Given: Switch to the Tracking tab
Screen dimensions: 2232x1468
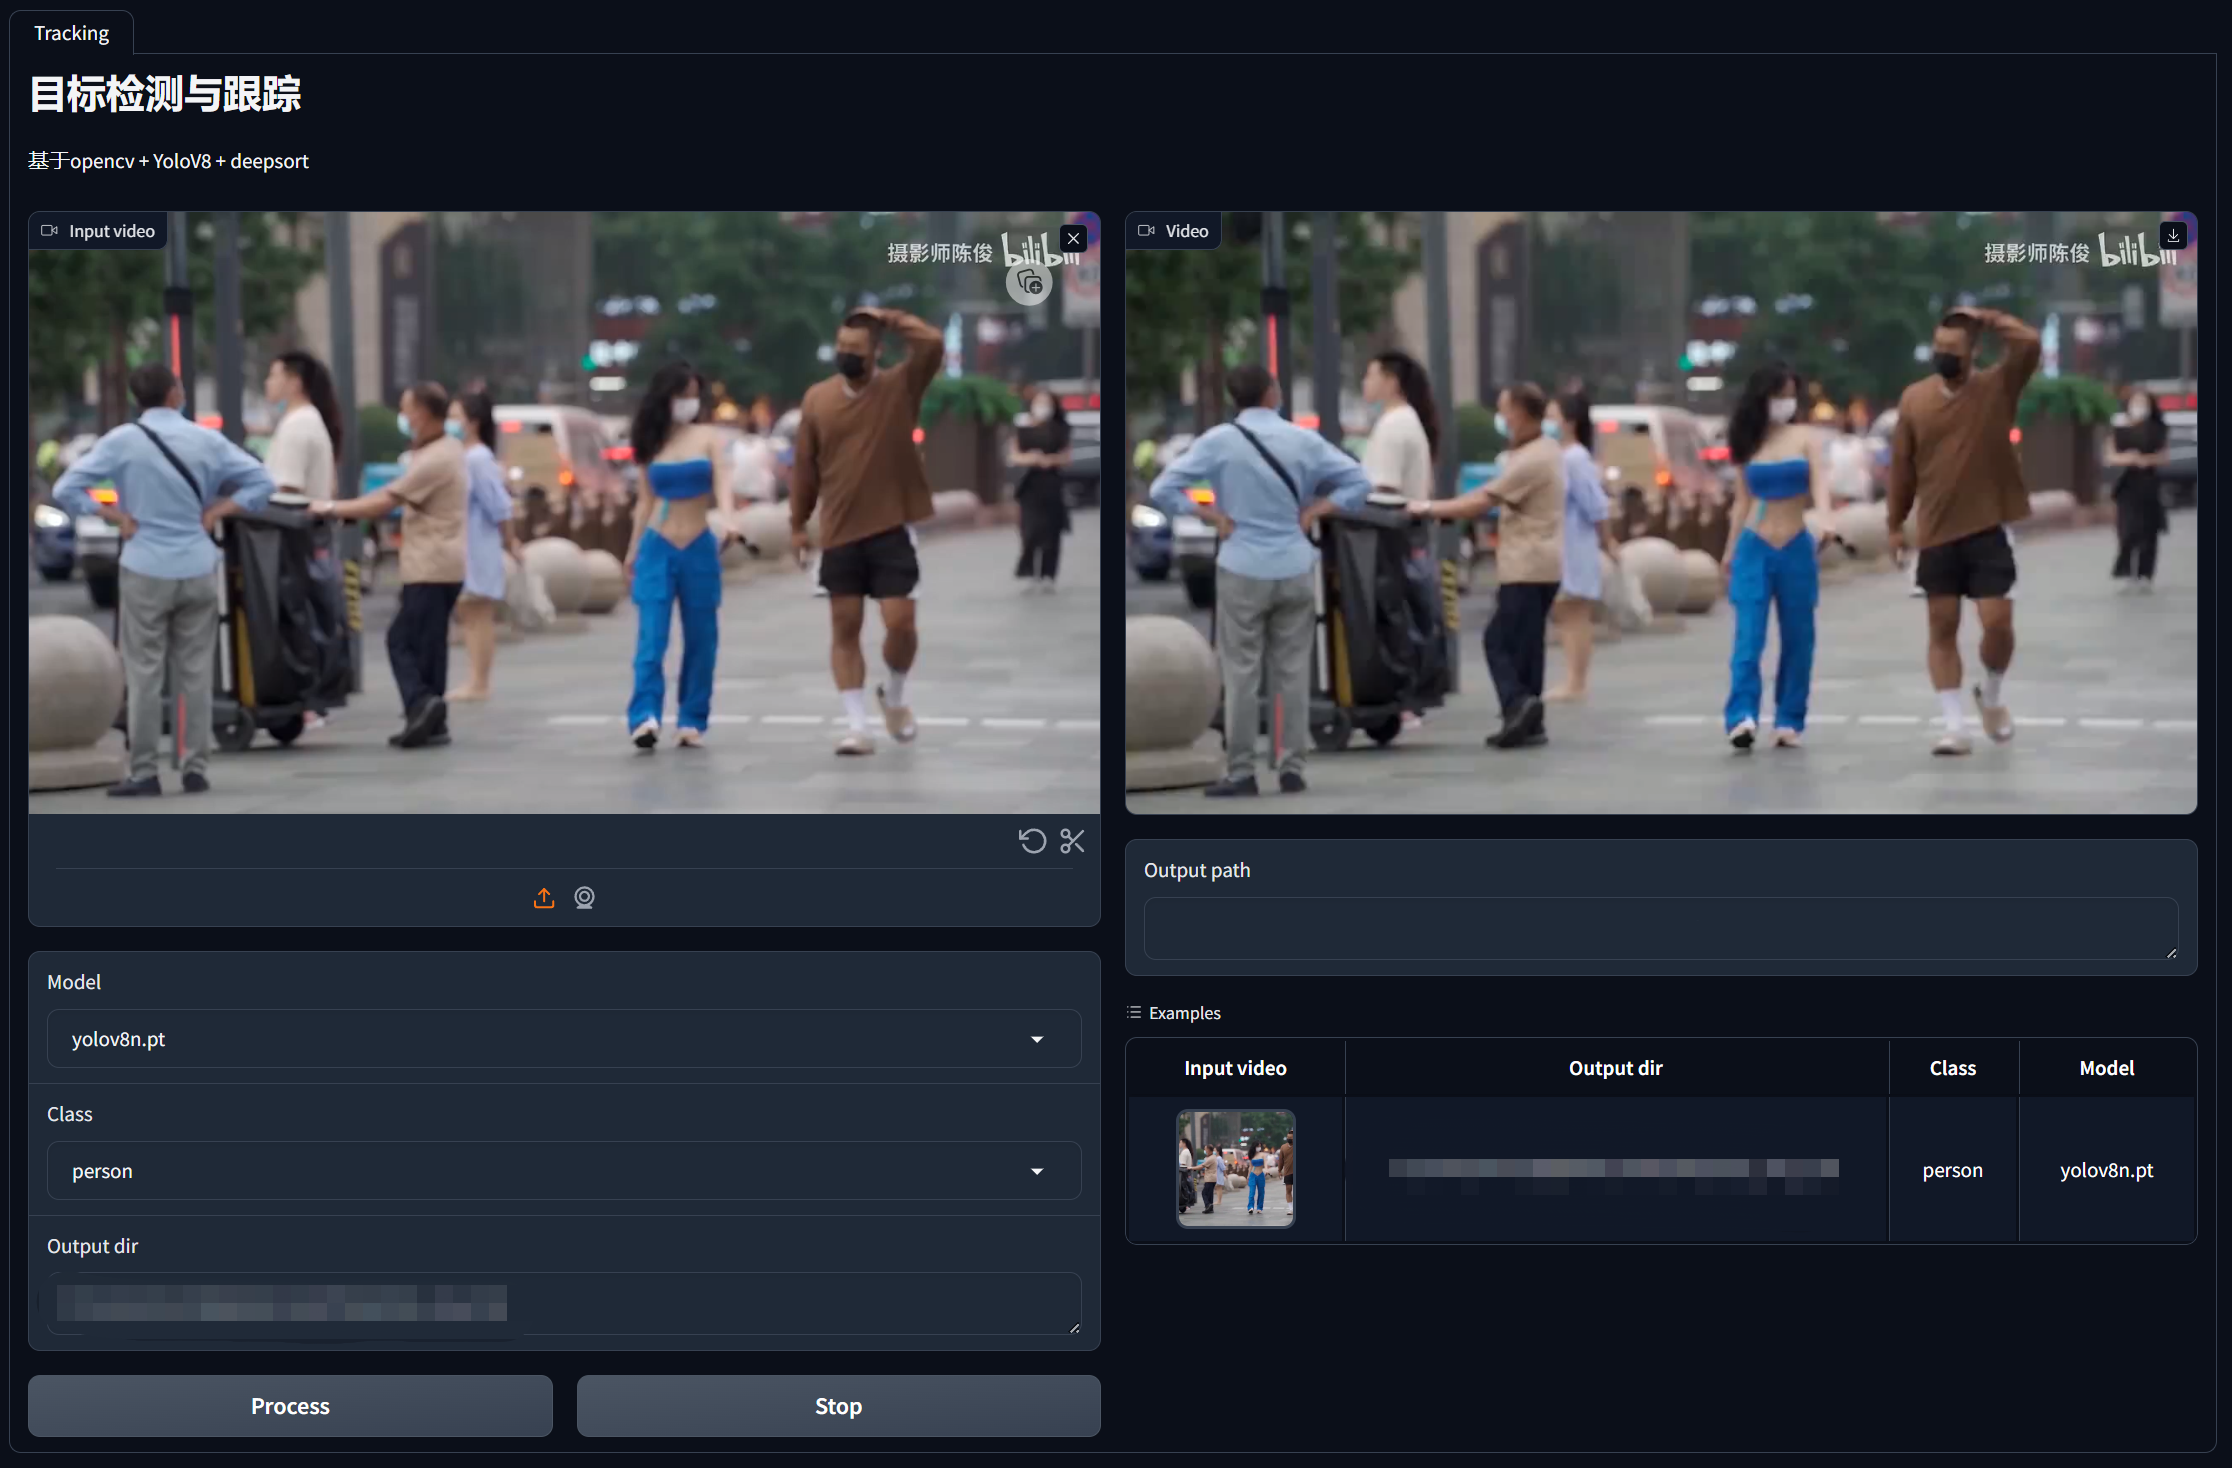Looking at the screenshot, I should (x=72, y=33).
